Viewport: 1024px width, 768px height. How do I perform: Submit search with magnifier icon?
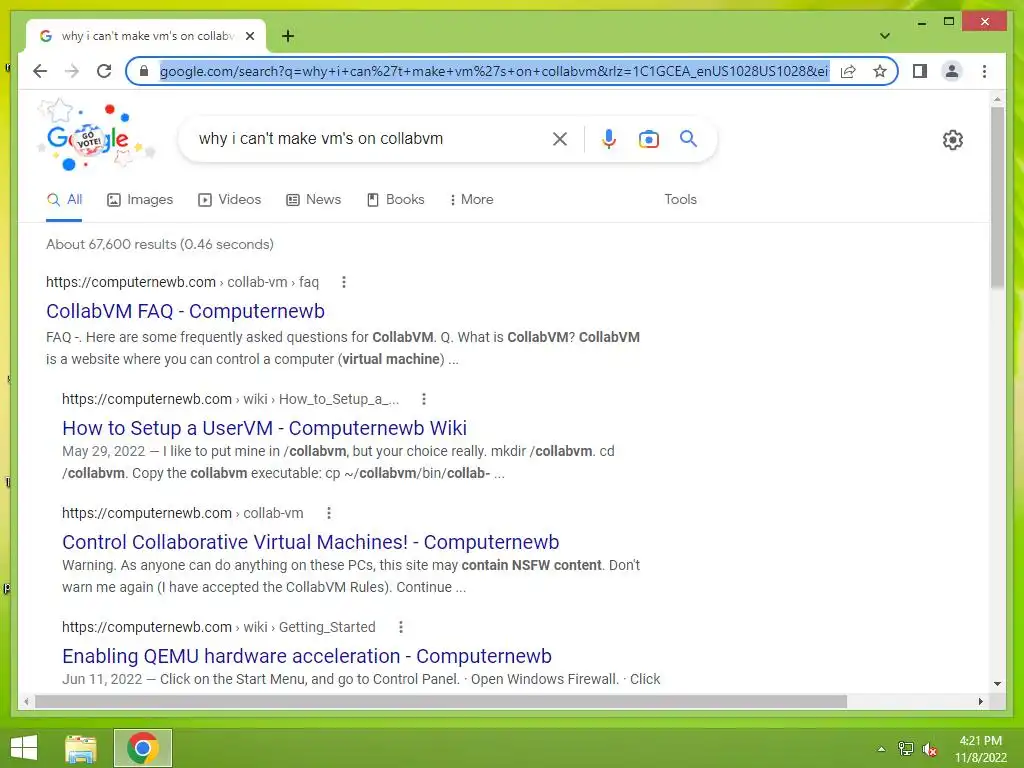(x=688, y=138)
